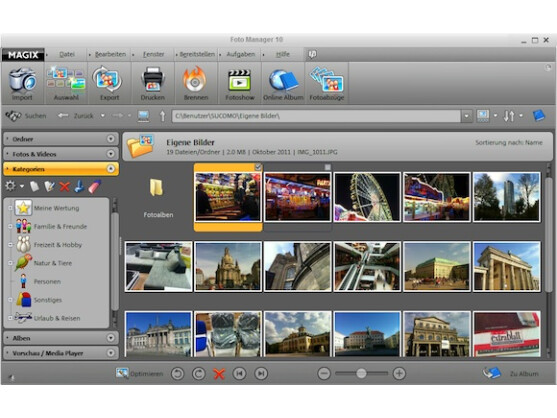557x418 pixels.
Task: Click the edit category pencil icon
Action: coord(49,186)
